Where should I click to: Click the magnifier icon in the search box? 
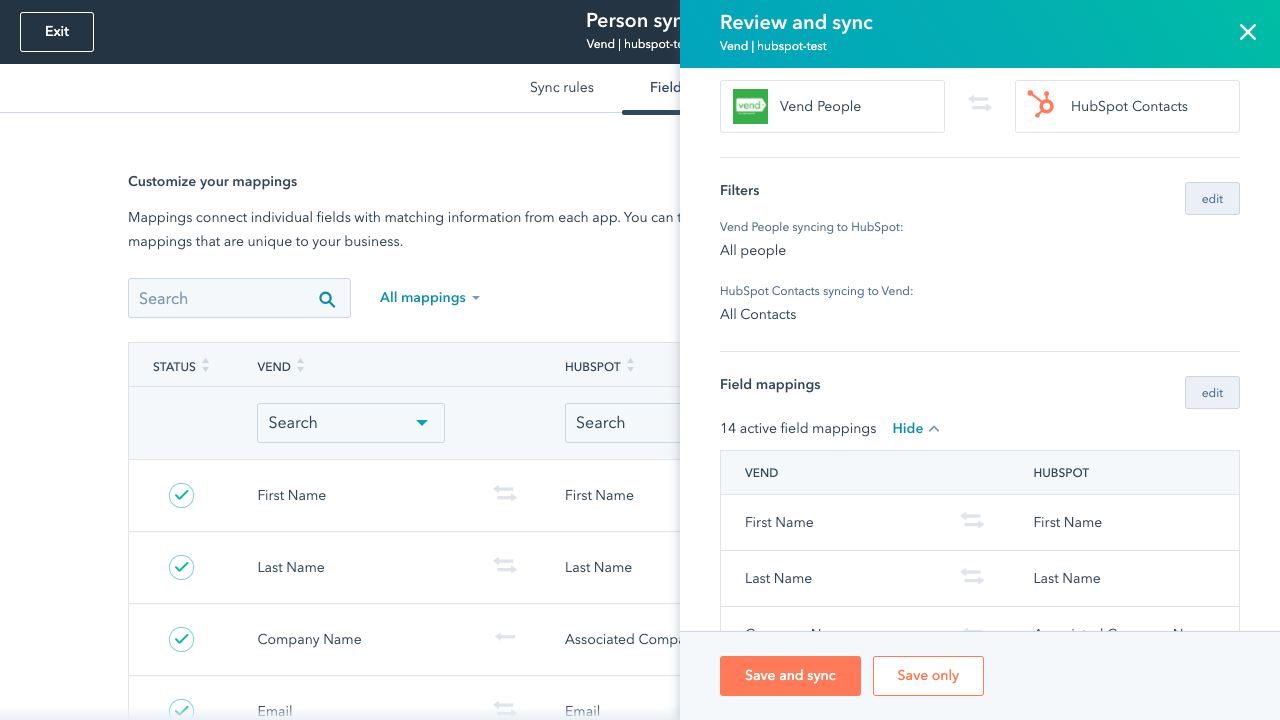[327, 299]
